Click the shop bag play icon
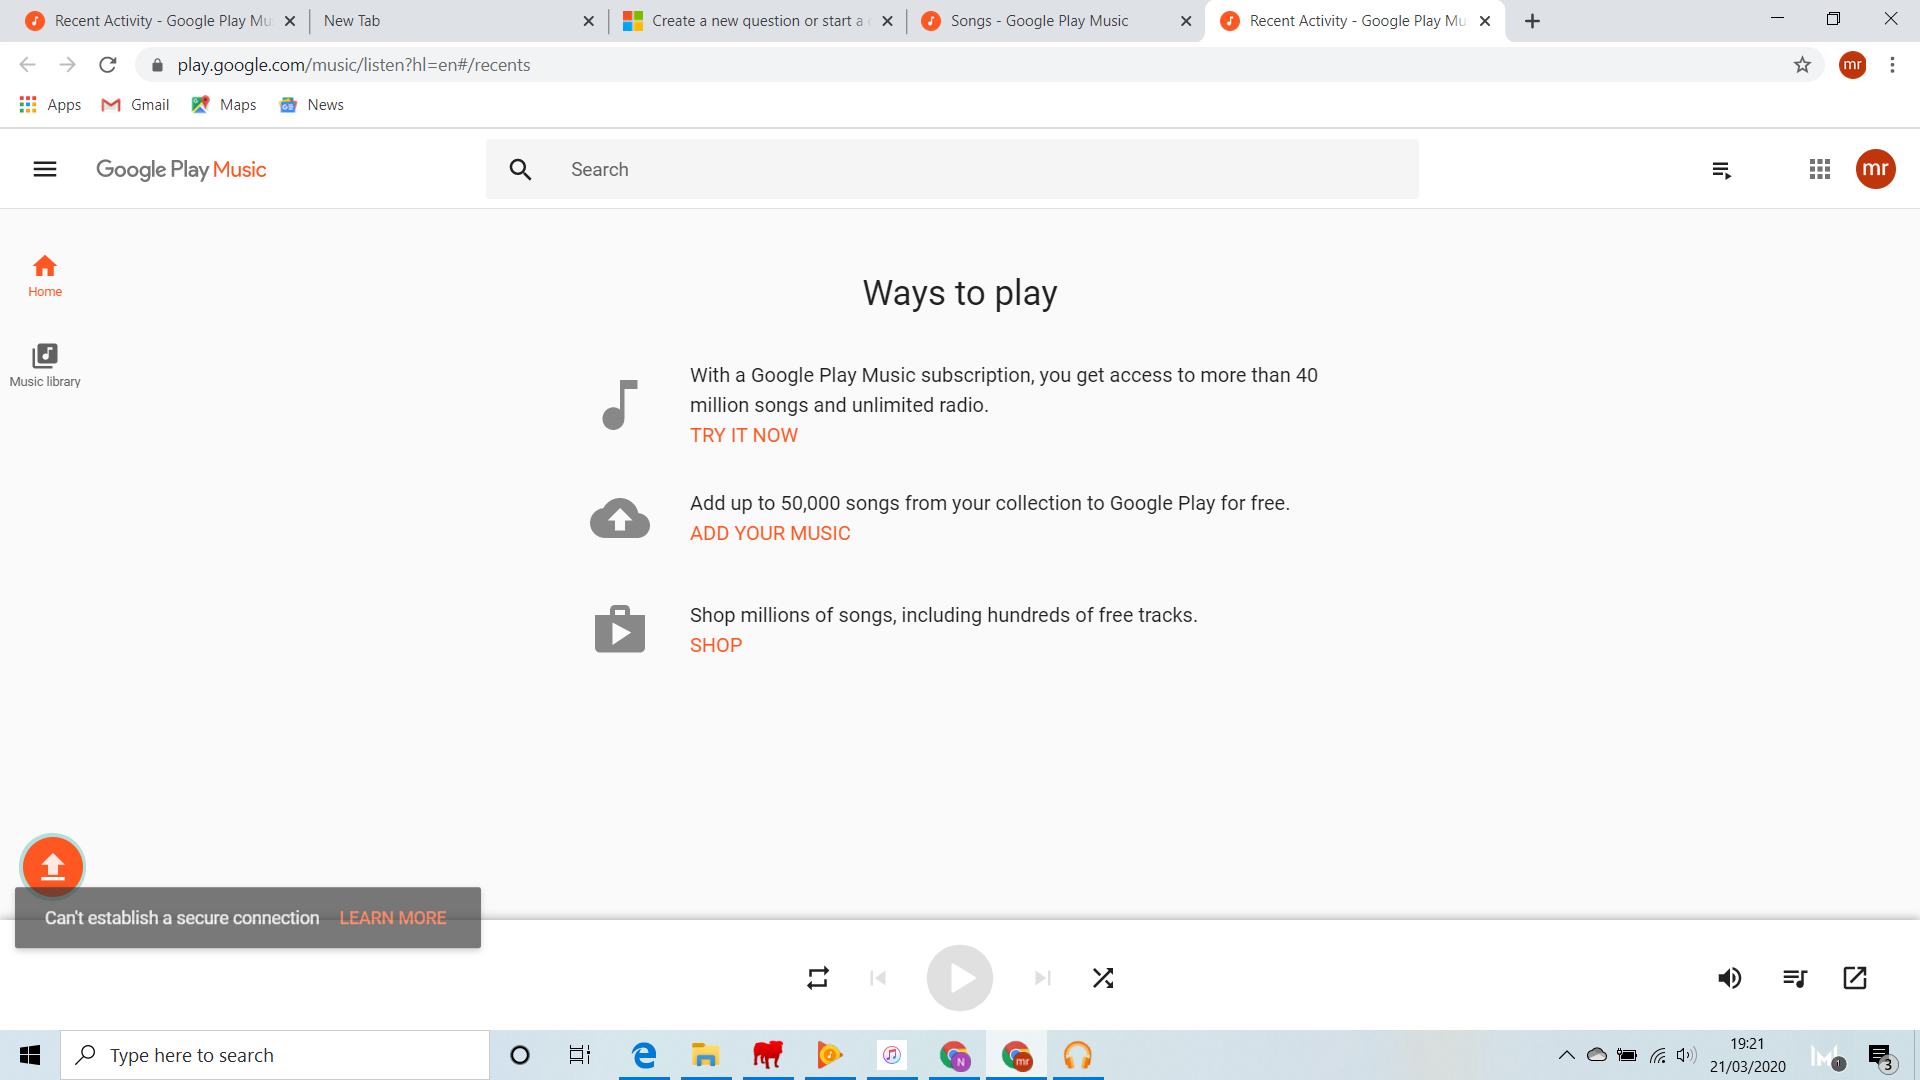The width and height of the screenshot is (1920, 1080). pos(620,629)
